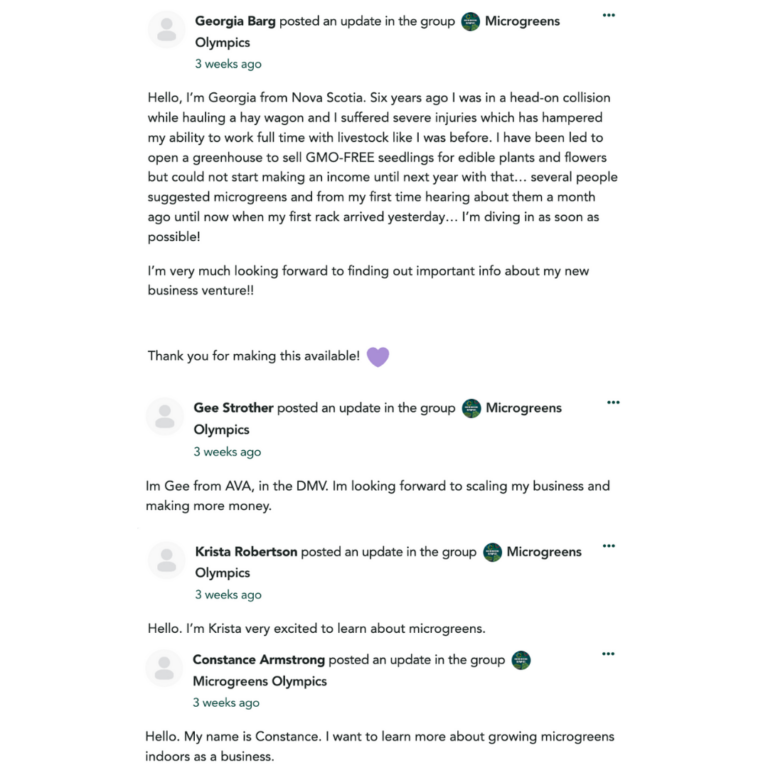Click "3 weeks ago" timestamp on Georgia's post
768x768 pixels.
point(228,64)
